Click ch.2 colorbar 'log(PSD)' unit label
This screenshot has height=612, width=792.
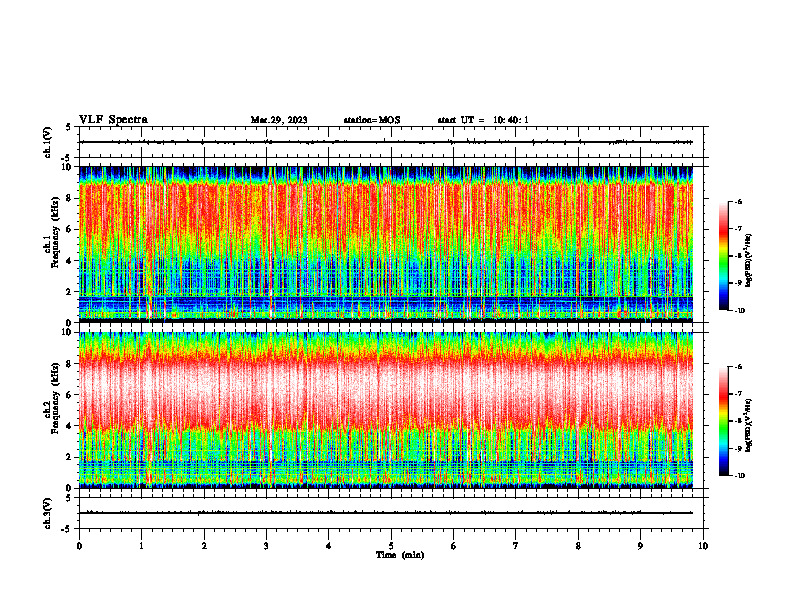749,426
